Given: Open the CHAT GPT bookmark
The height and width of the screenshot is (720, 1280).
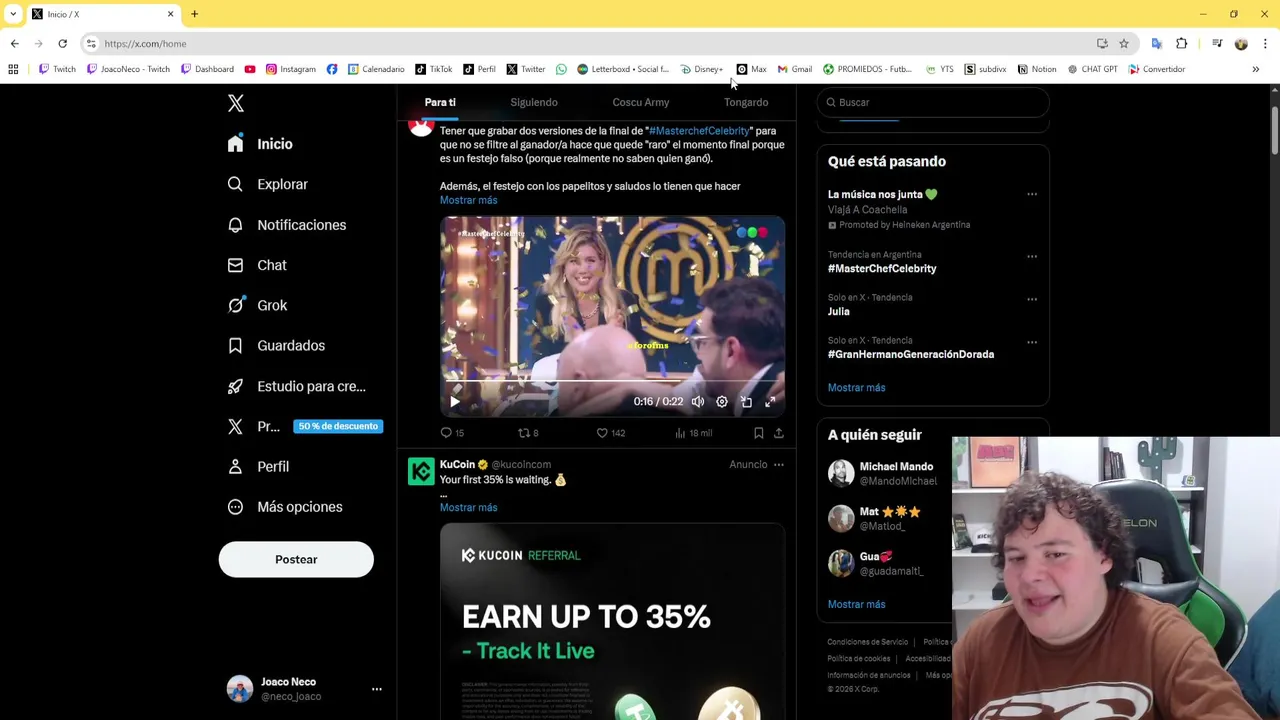Looking at the screenshot, I should coord(1092,69).
